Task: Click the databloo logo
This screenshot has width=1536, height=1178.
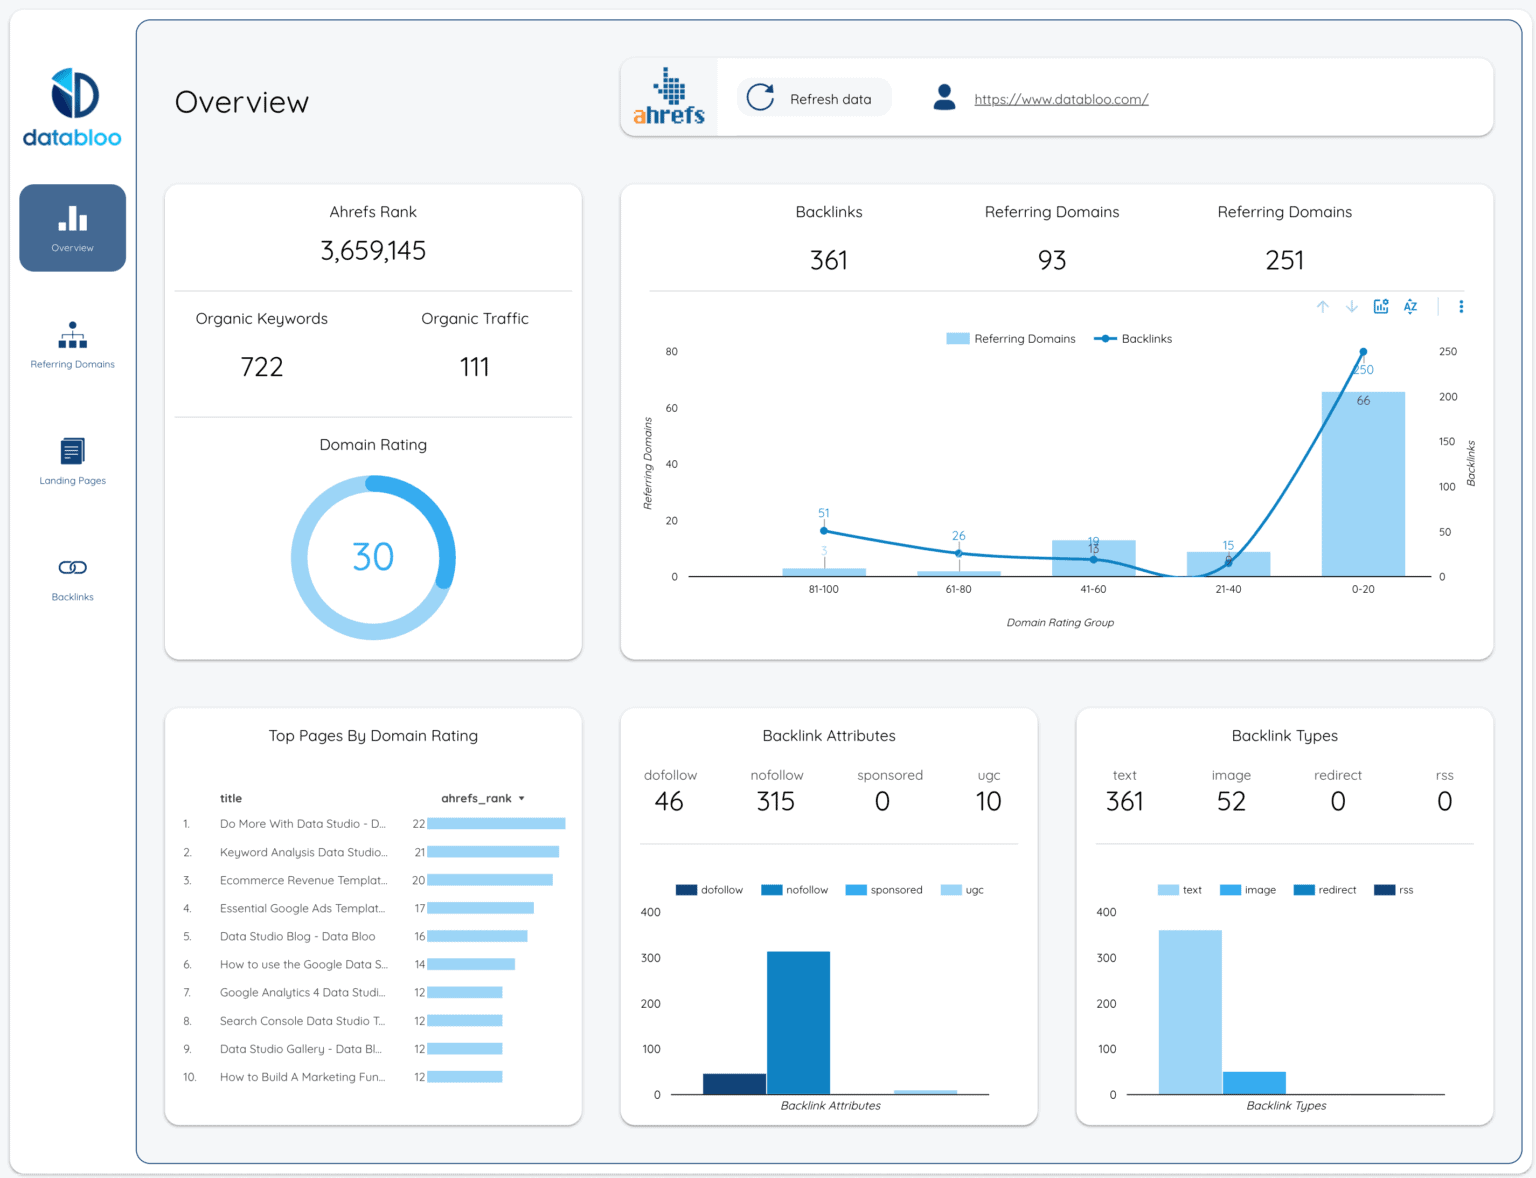Action: (x=72, y=108)
